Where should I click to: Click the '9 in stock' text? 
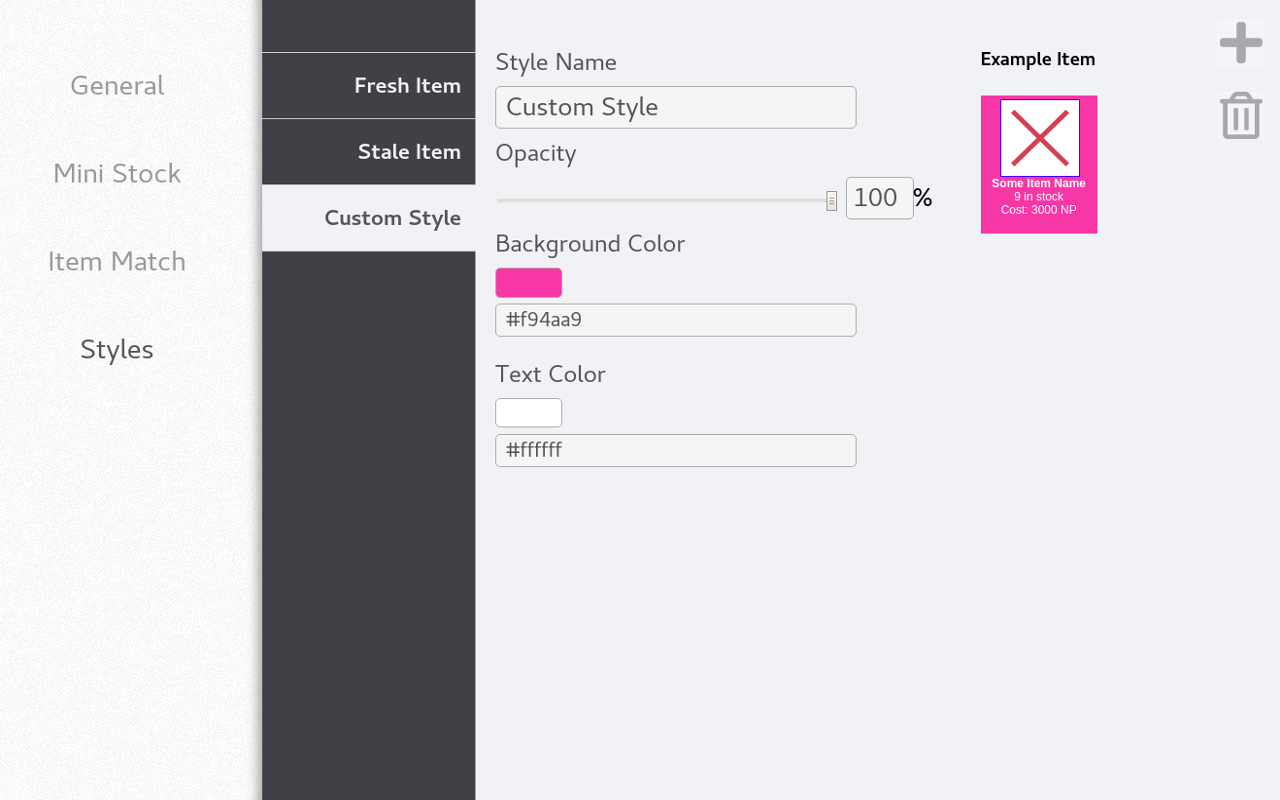(x=1039, y=197)
